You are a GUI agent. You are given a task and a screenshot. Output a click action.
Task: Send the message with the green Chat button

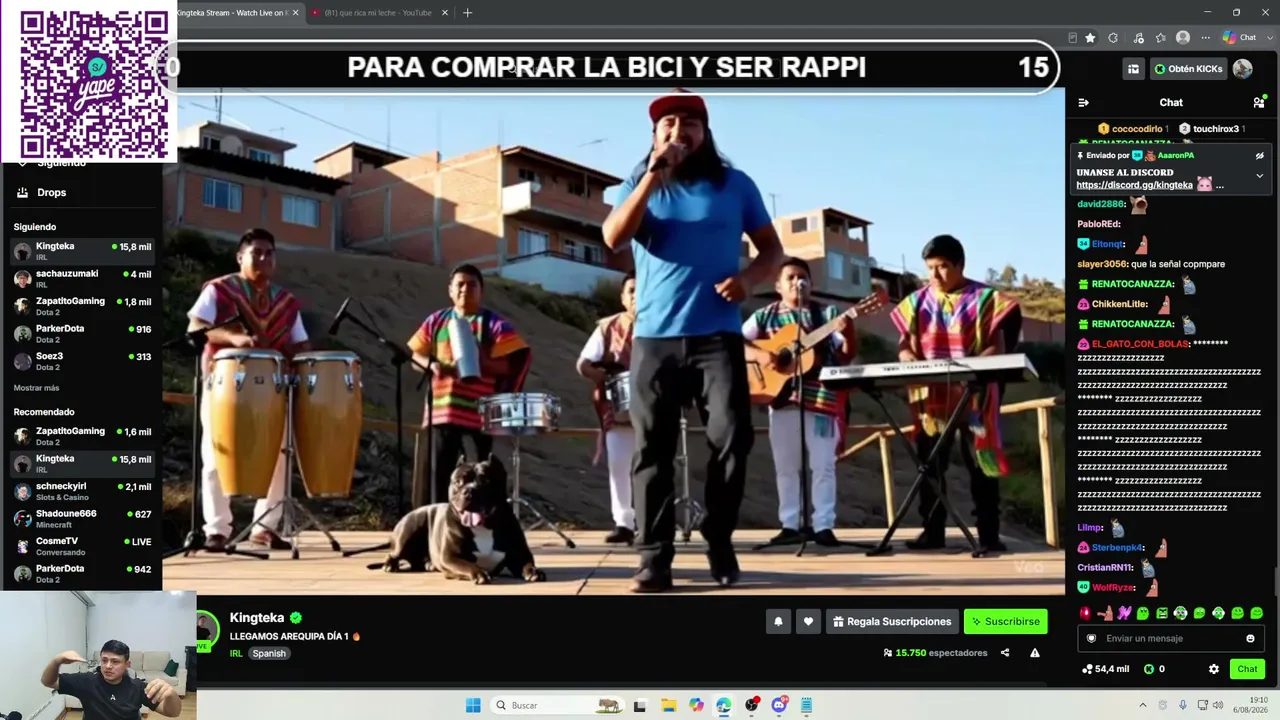pyautogui.click(x=1247, y=669)
